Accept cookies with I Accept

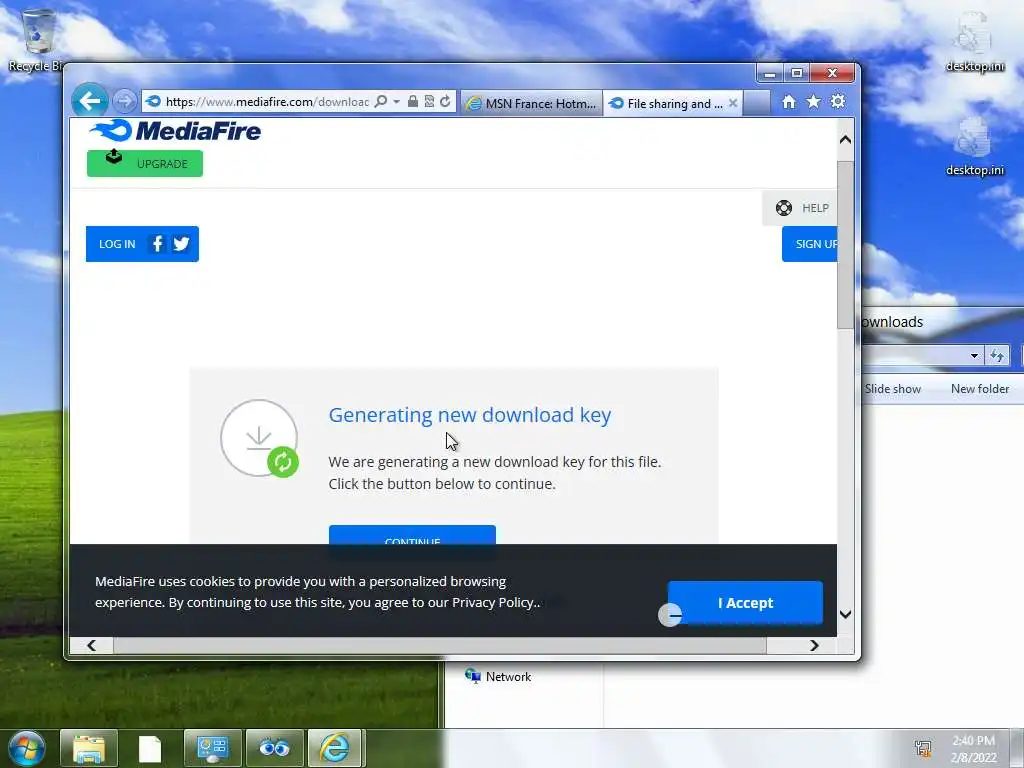pyautogui.click(x=745, y=603)
